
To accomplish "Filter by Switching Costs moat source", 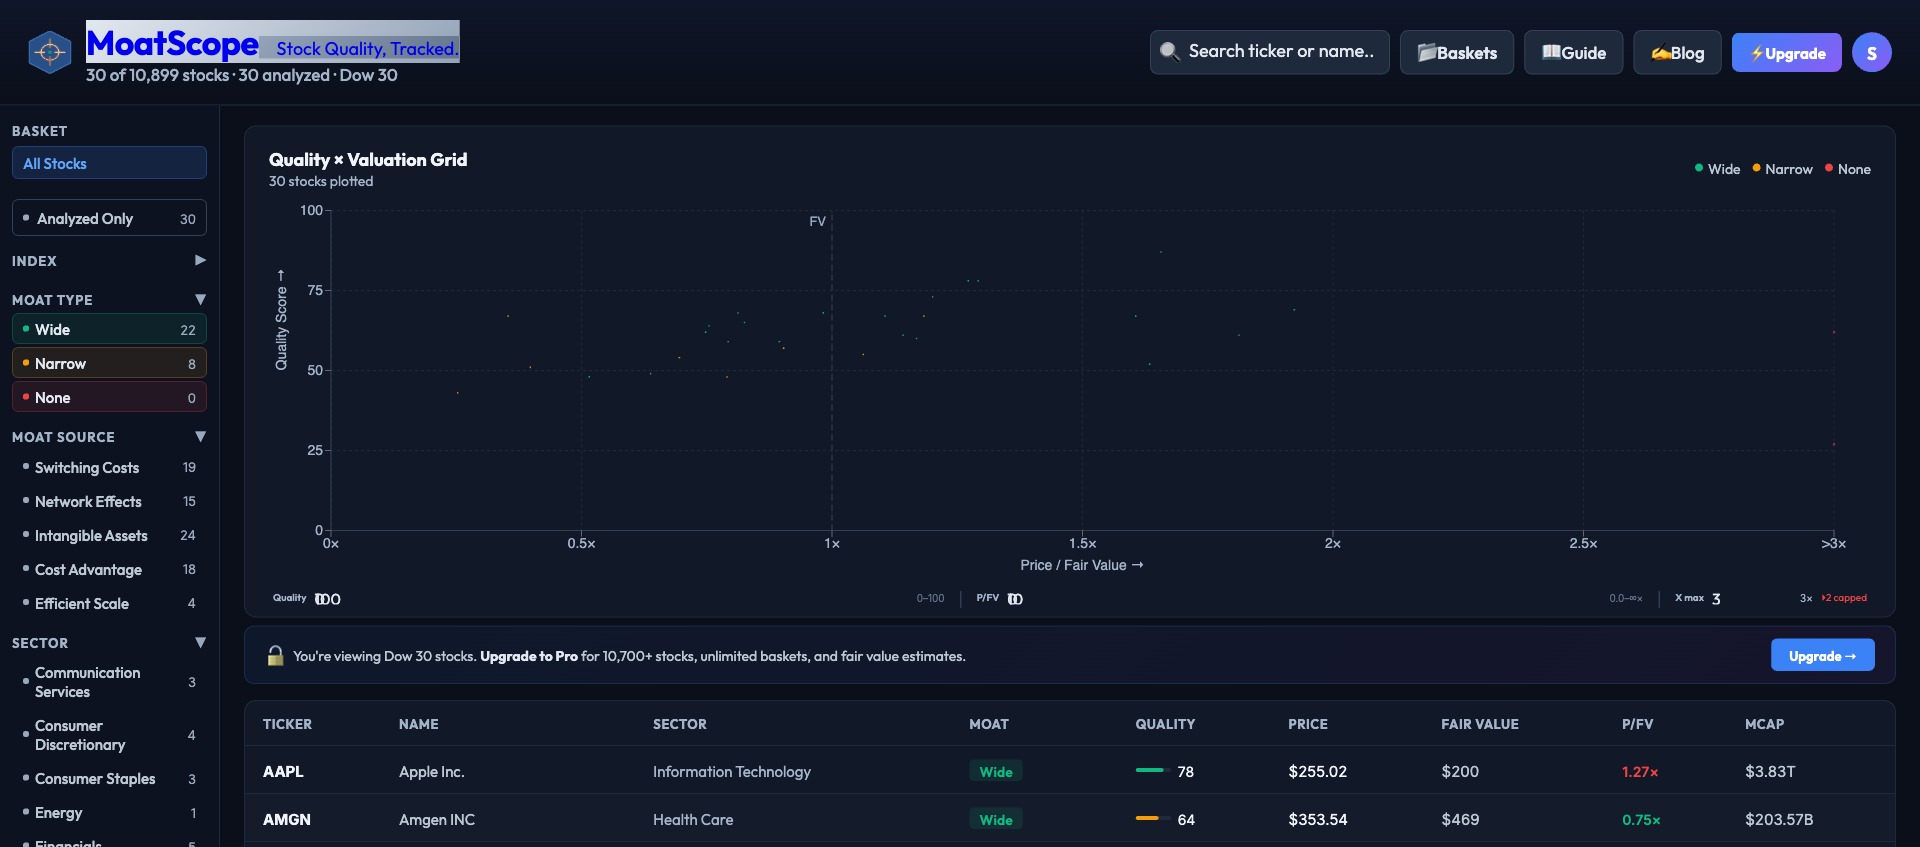I will pyautogui.click(x=87, y=468).
